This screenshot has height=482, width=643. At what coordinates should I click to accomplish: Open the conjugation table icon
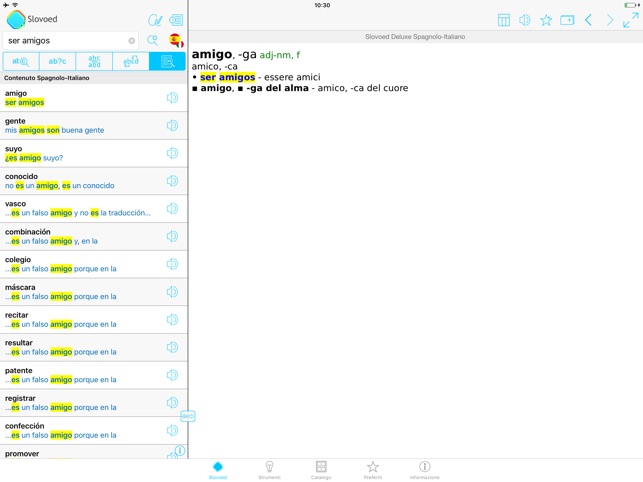pos(504,20)
